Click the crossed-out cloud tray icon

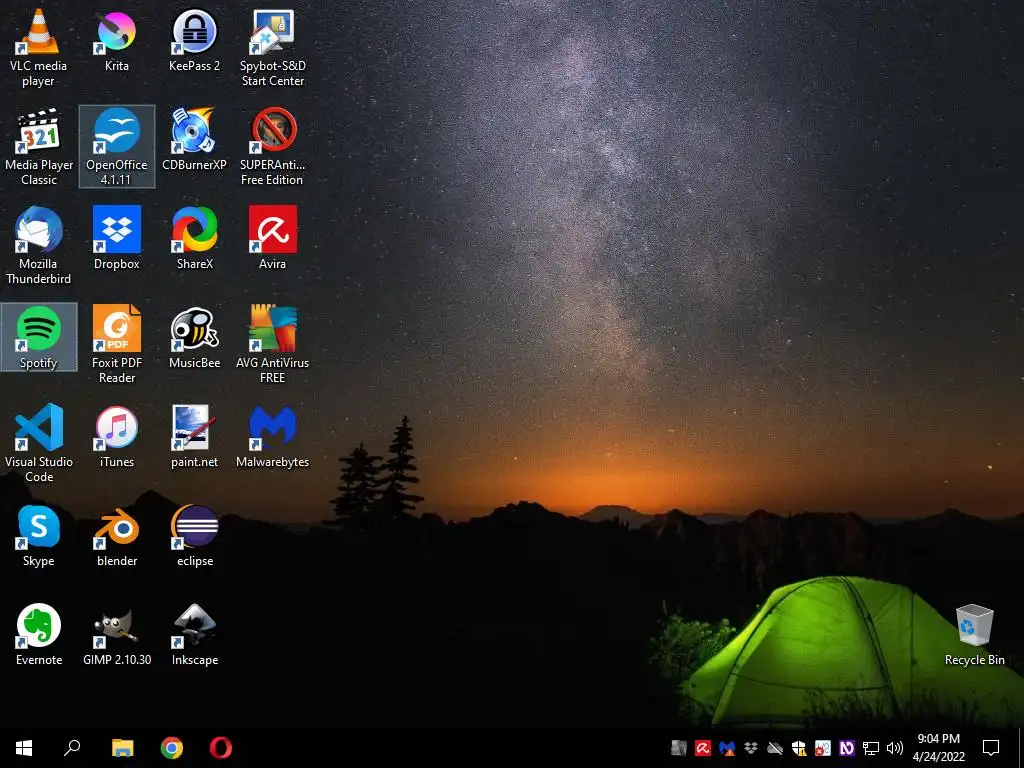(775, 748)
